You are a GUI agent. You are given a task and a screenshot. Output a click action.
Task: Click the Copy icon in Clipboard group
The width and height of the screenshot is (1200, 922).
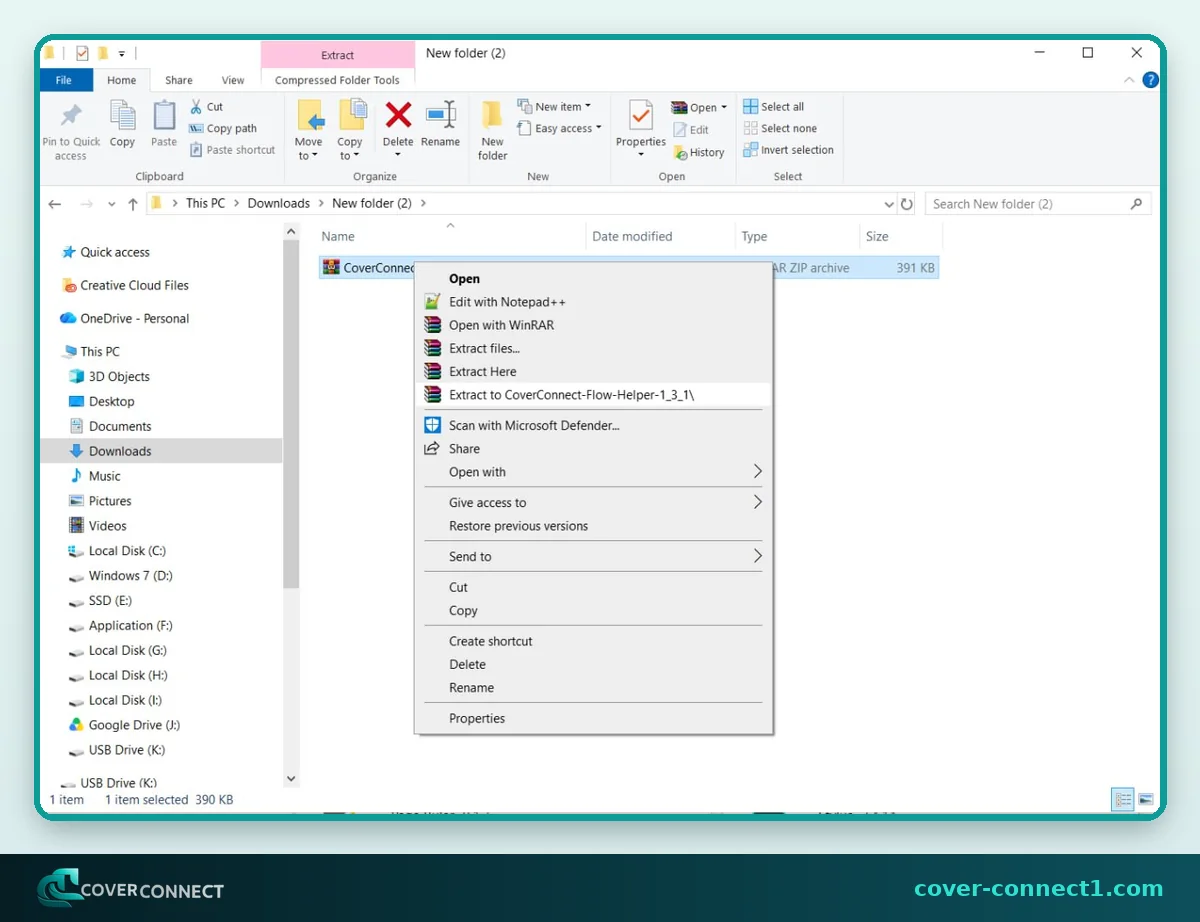(x=122, y=115)
